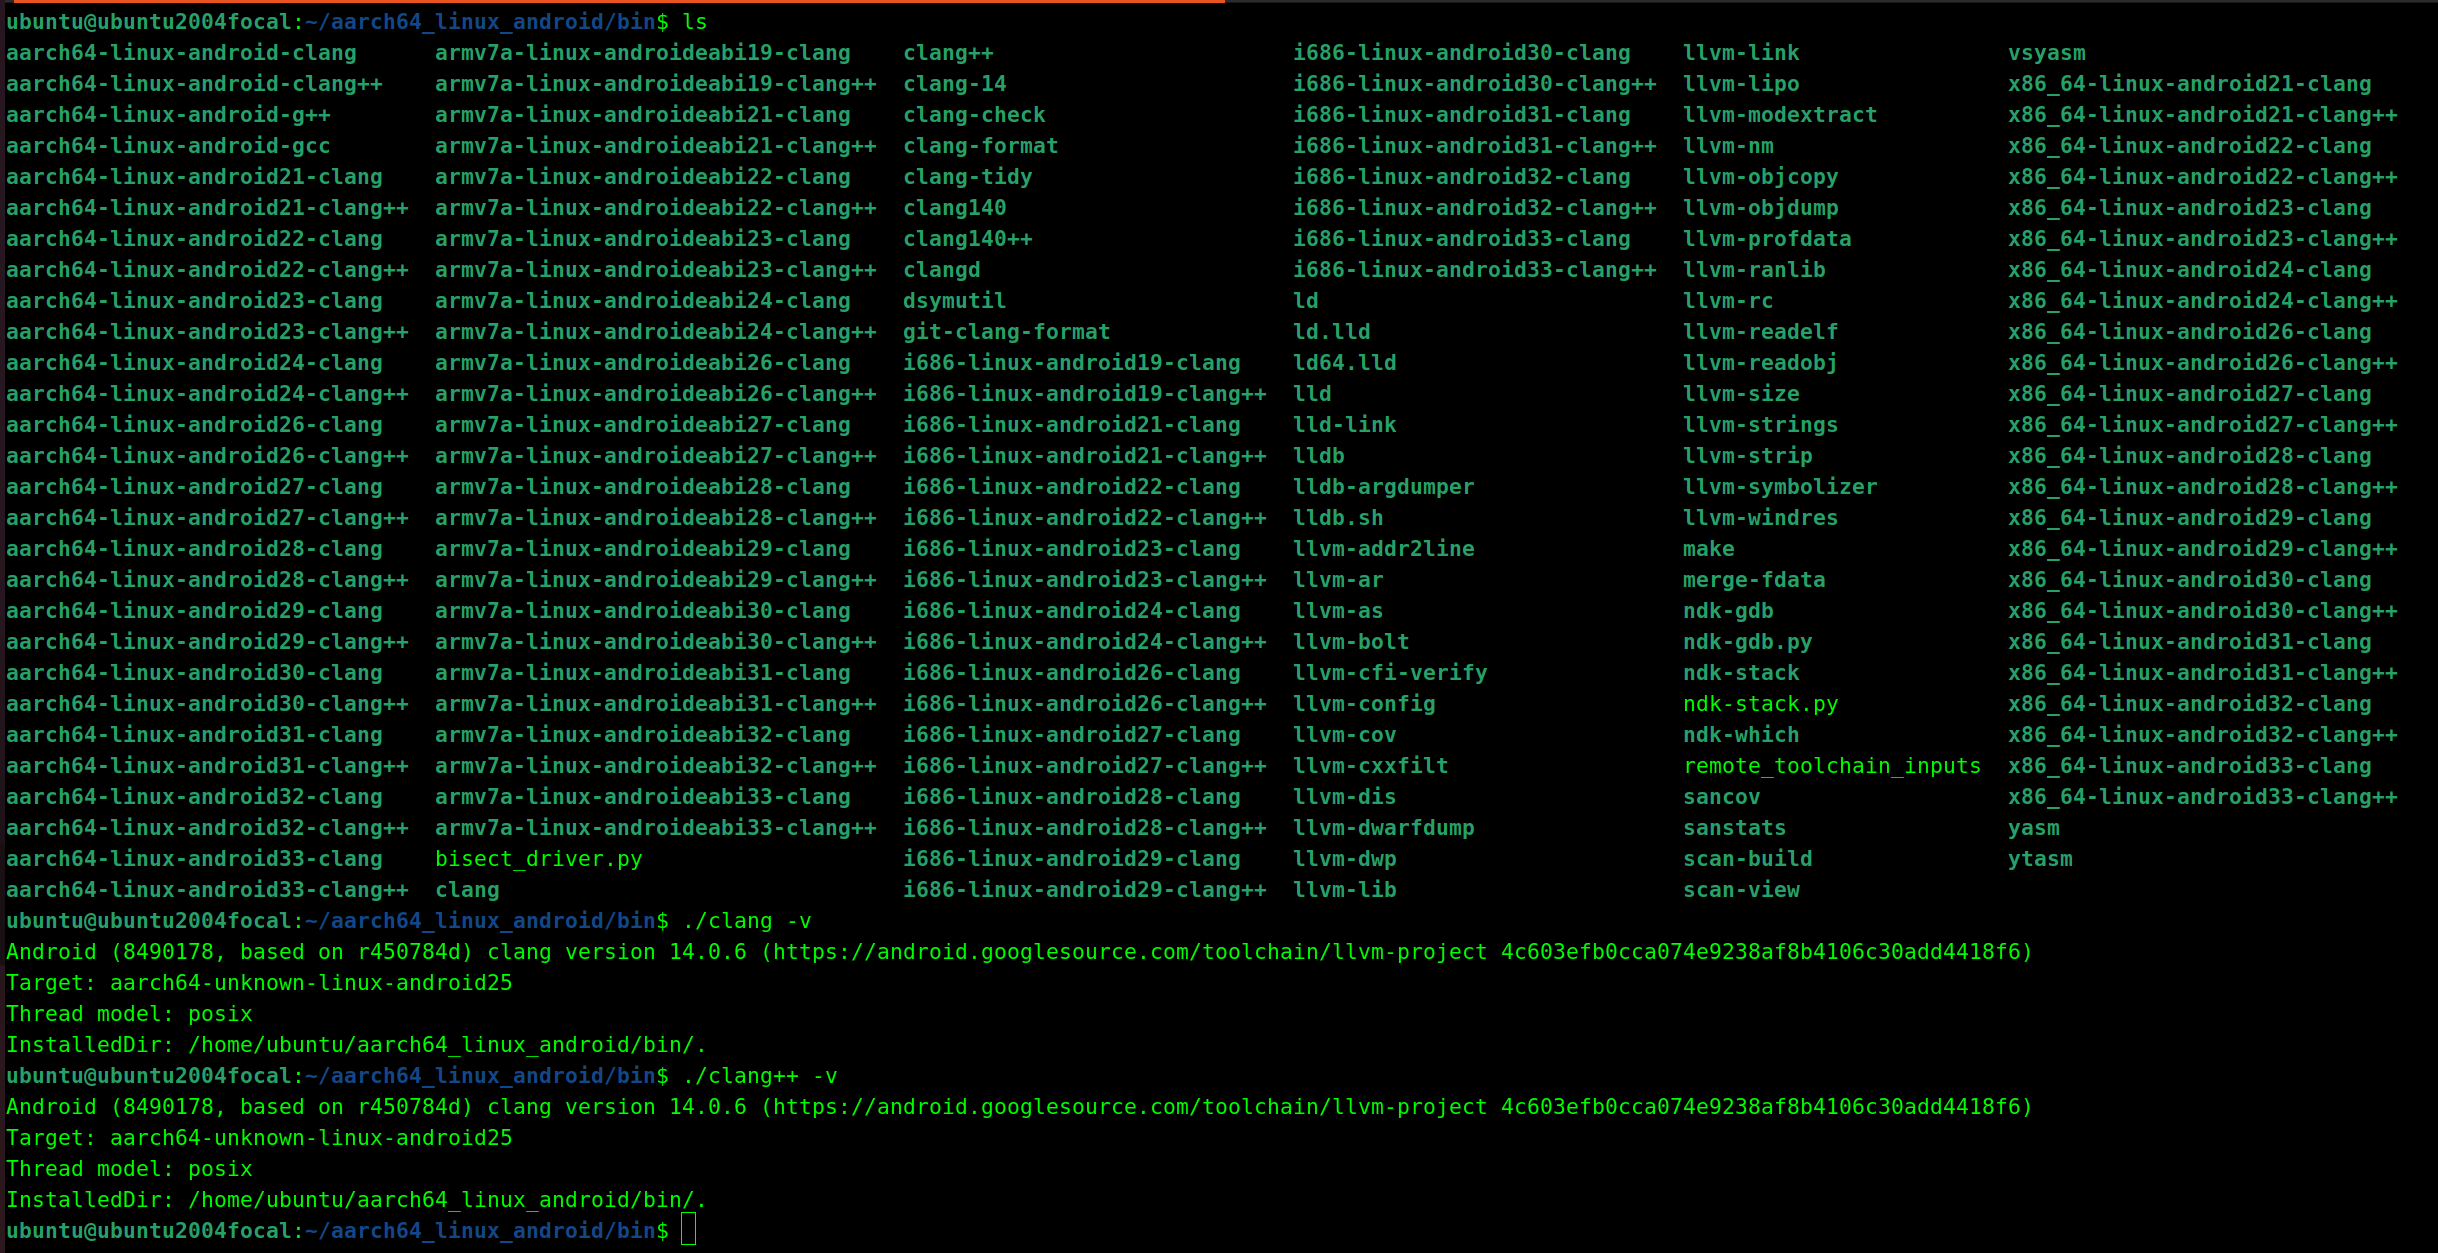Open the googlesource llvm-project URL in second output
Viewport: 2438px width, 1253px height.
[x=1130, y=1107]
